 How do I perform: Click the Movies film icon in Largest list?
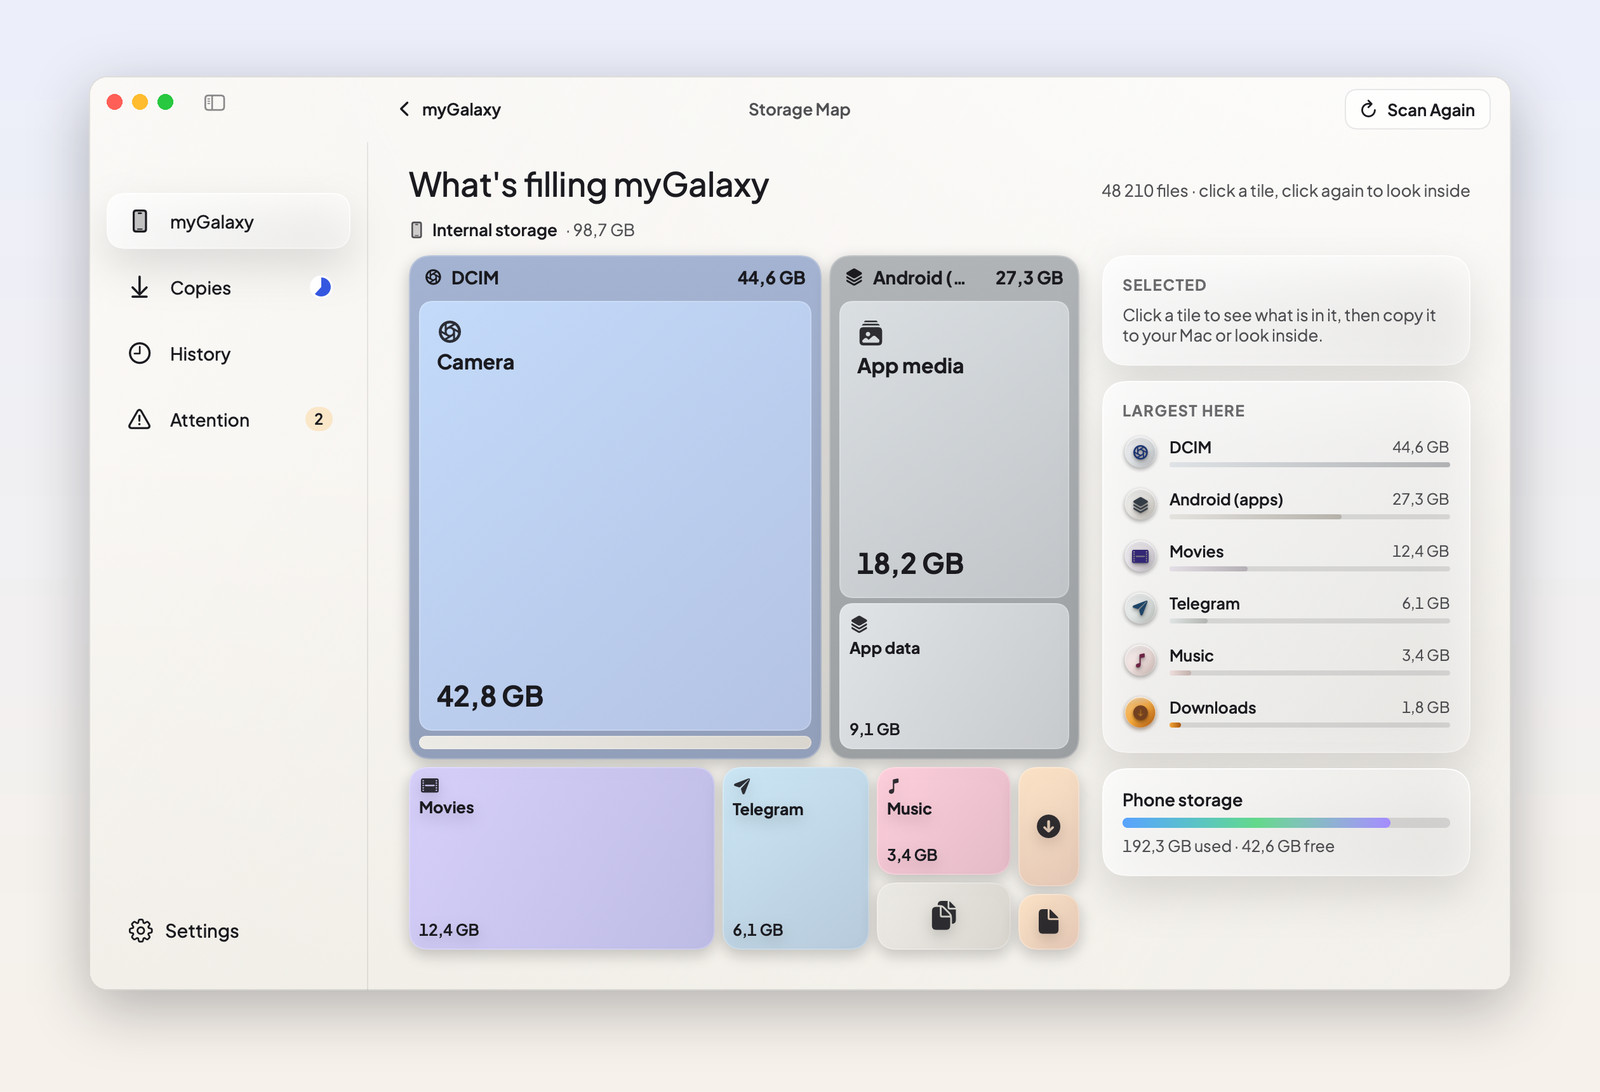pos(1140,556)
